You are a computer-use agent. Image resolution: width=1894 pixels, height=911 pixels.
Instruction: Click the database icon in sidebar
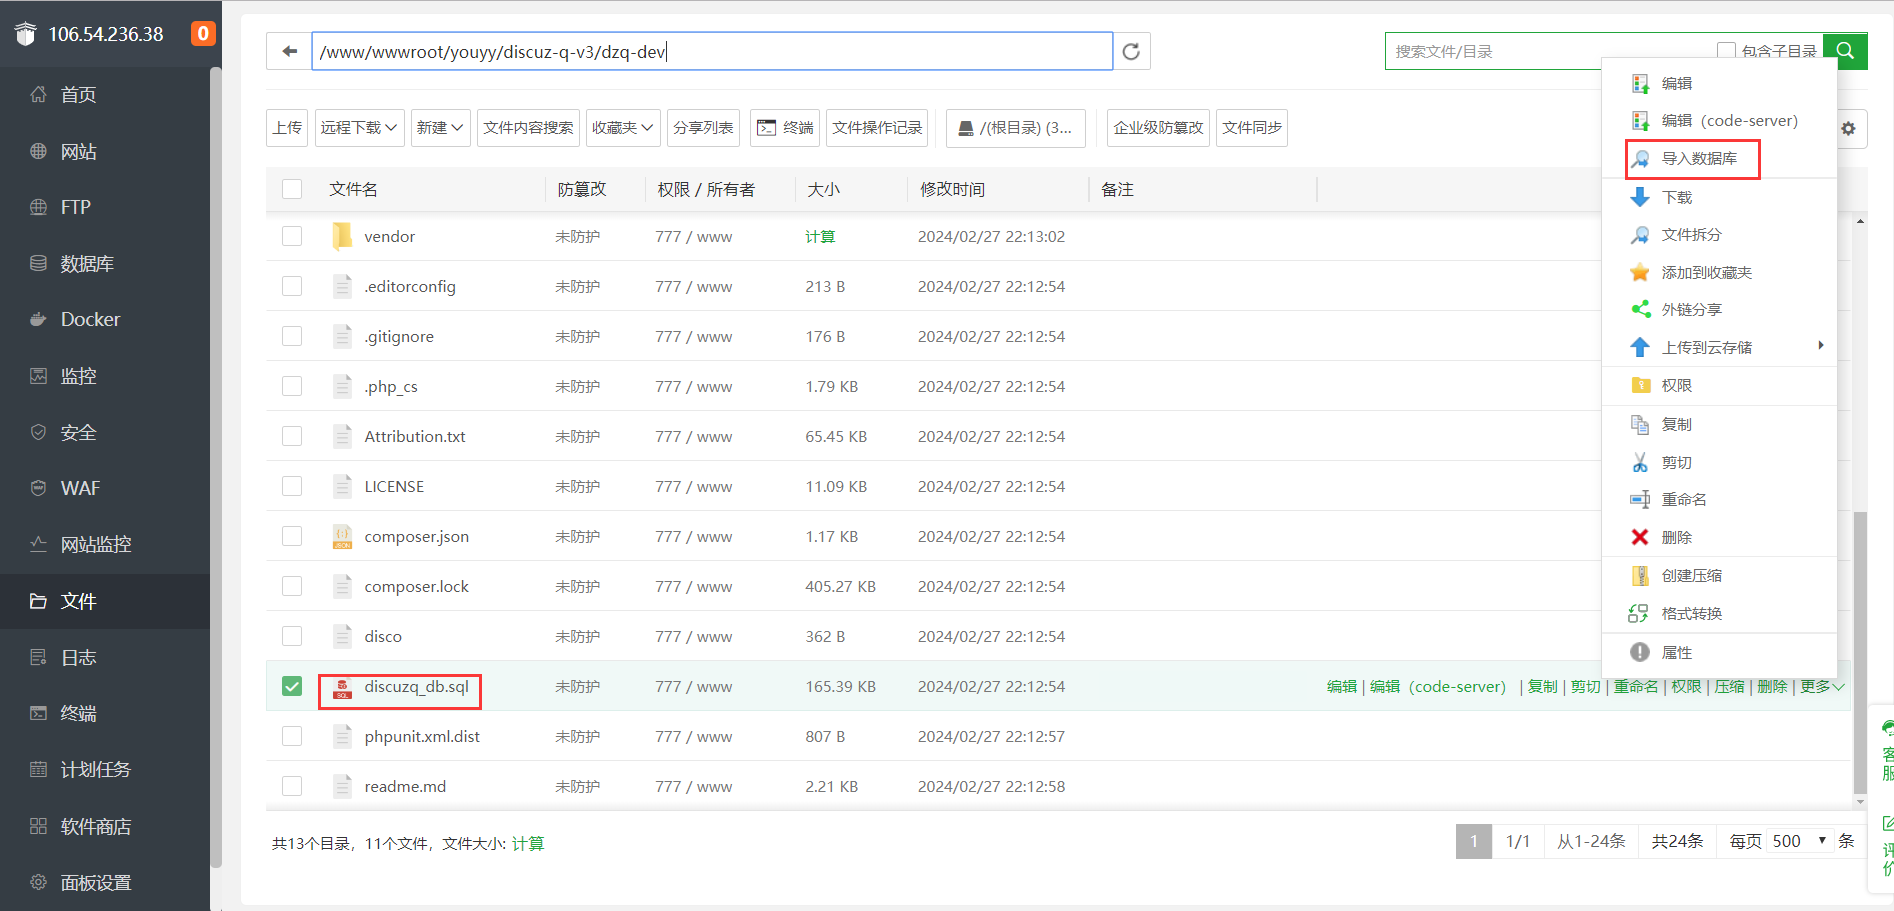pyautogui.click(x=38, y=263)
